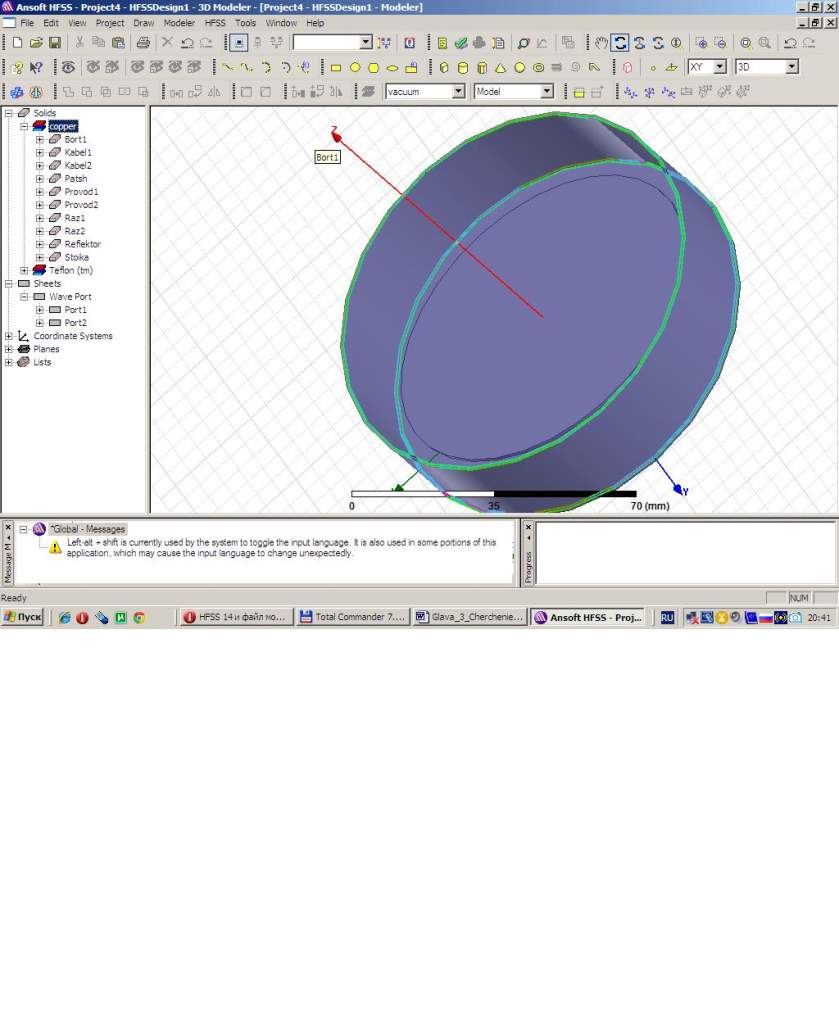Switch to HFSS 14 Opera window in taskbar
This screenshot has width=839, height=1024.
236,617
